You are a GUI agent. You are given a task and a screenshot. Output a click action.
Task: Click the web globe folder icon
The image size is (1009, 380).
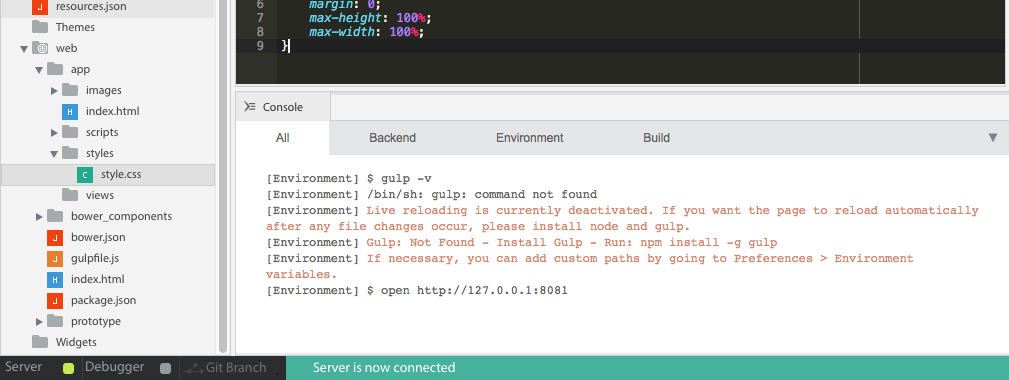(40, 48)
